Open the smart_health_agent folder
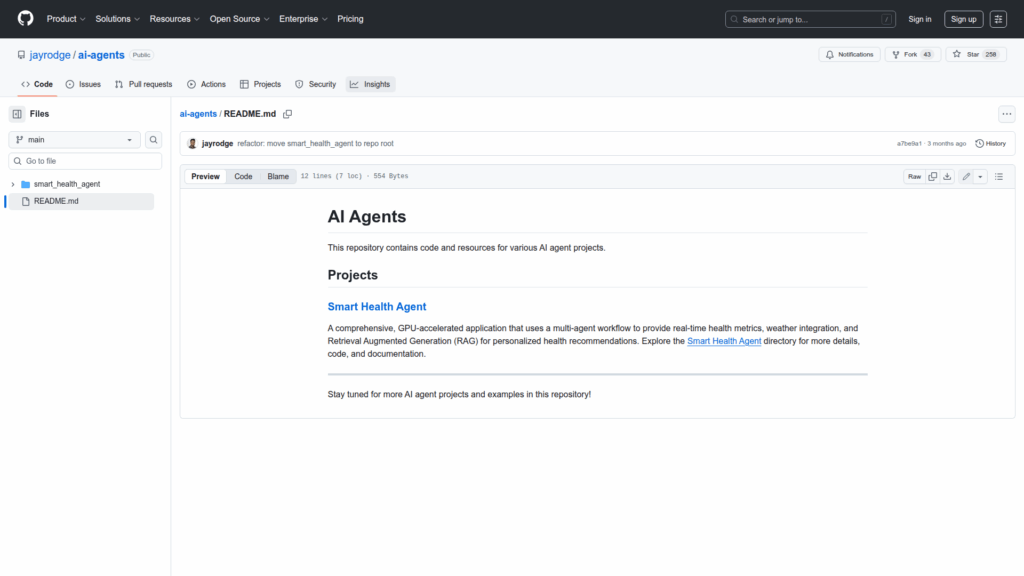Viewport: 1024px width, 576px height. click(x=67, y=184)
